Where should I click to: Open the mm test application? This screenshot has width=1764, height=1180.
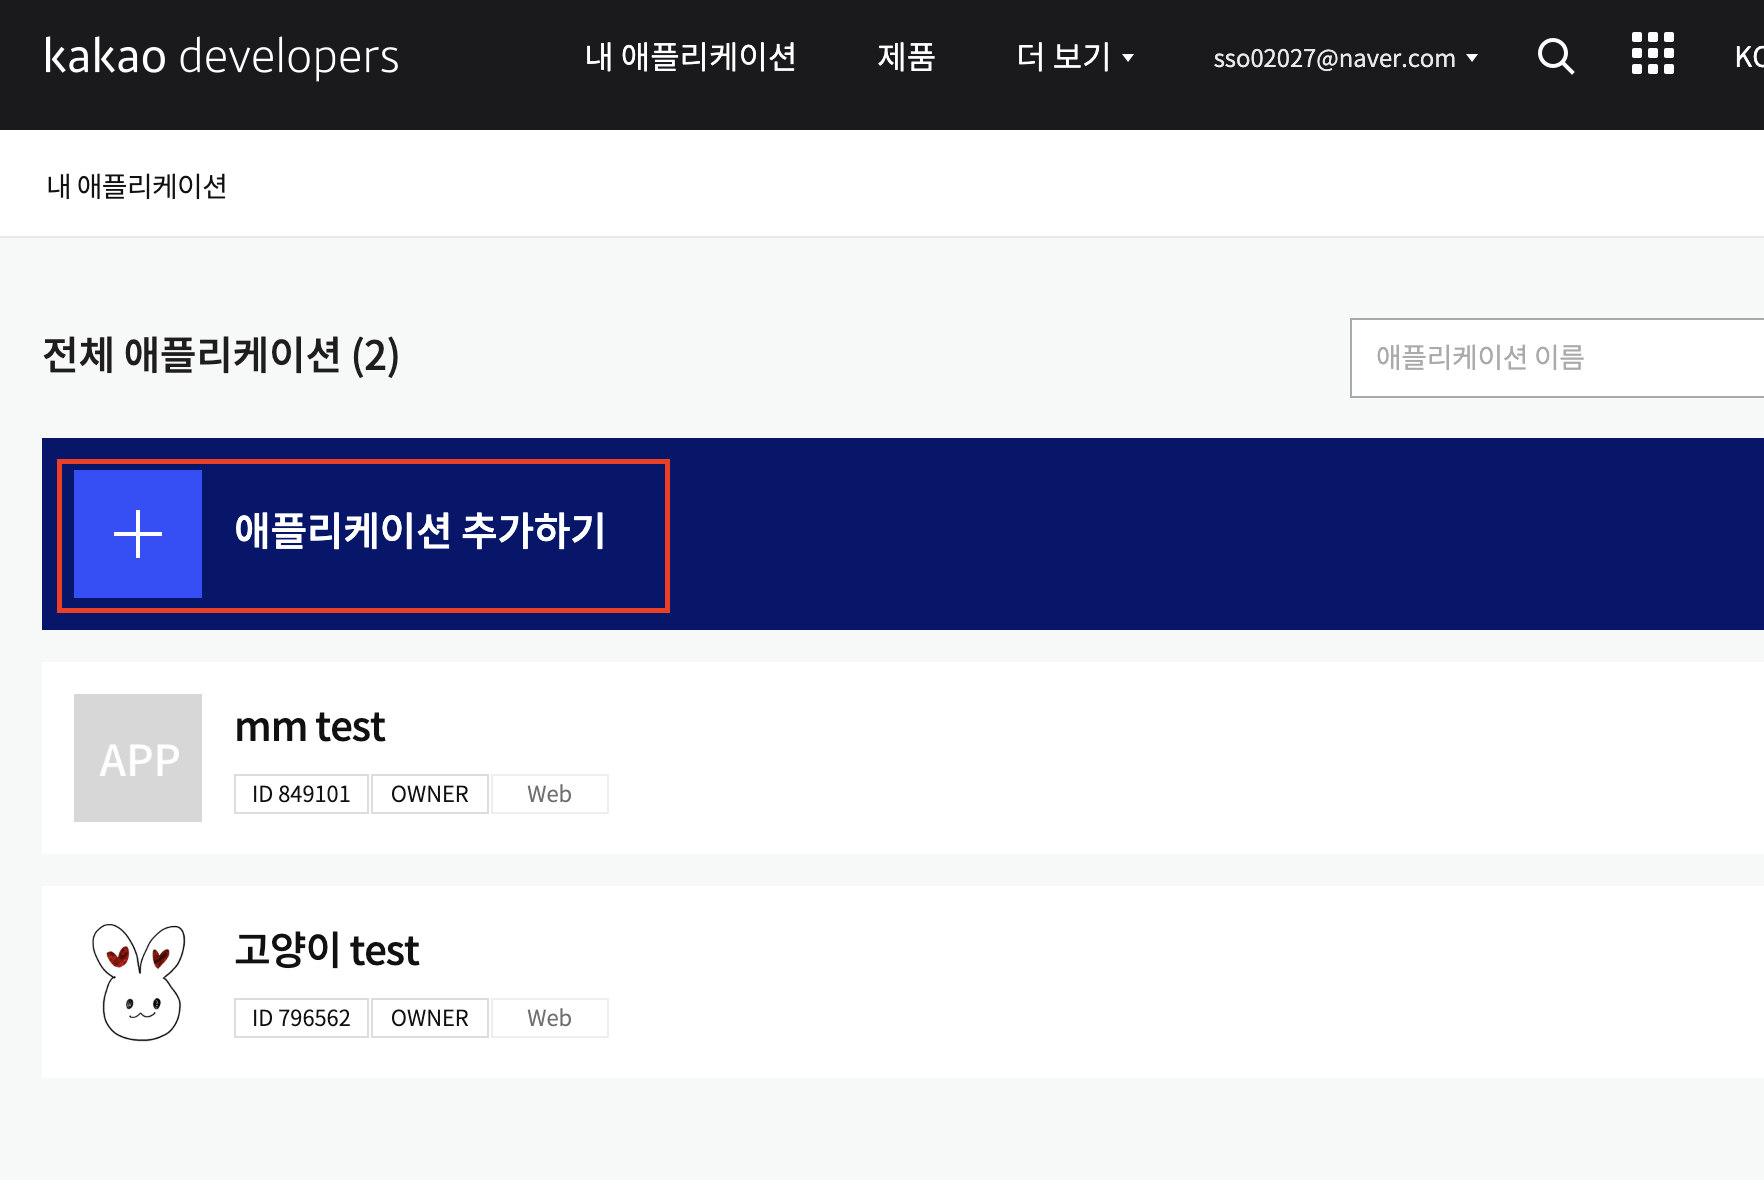pyautogui.click(x=310, y=727)
